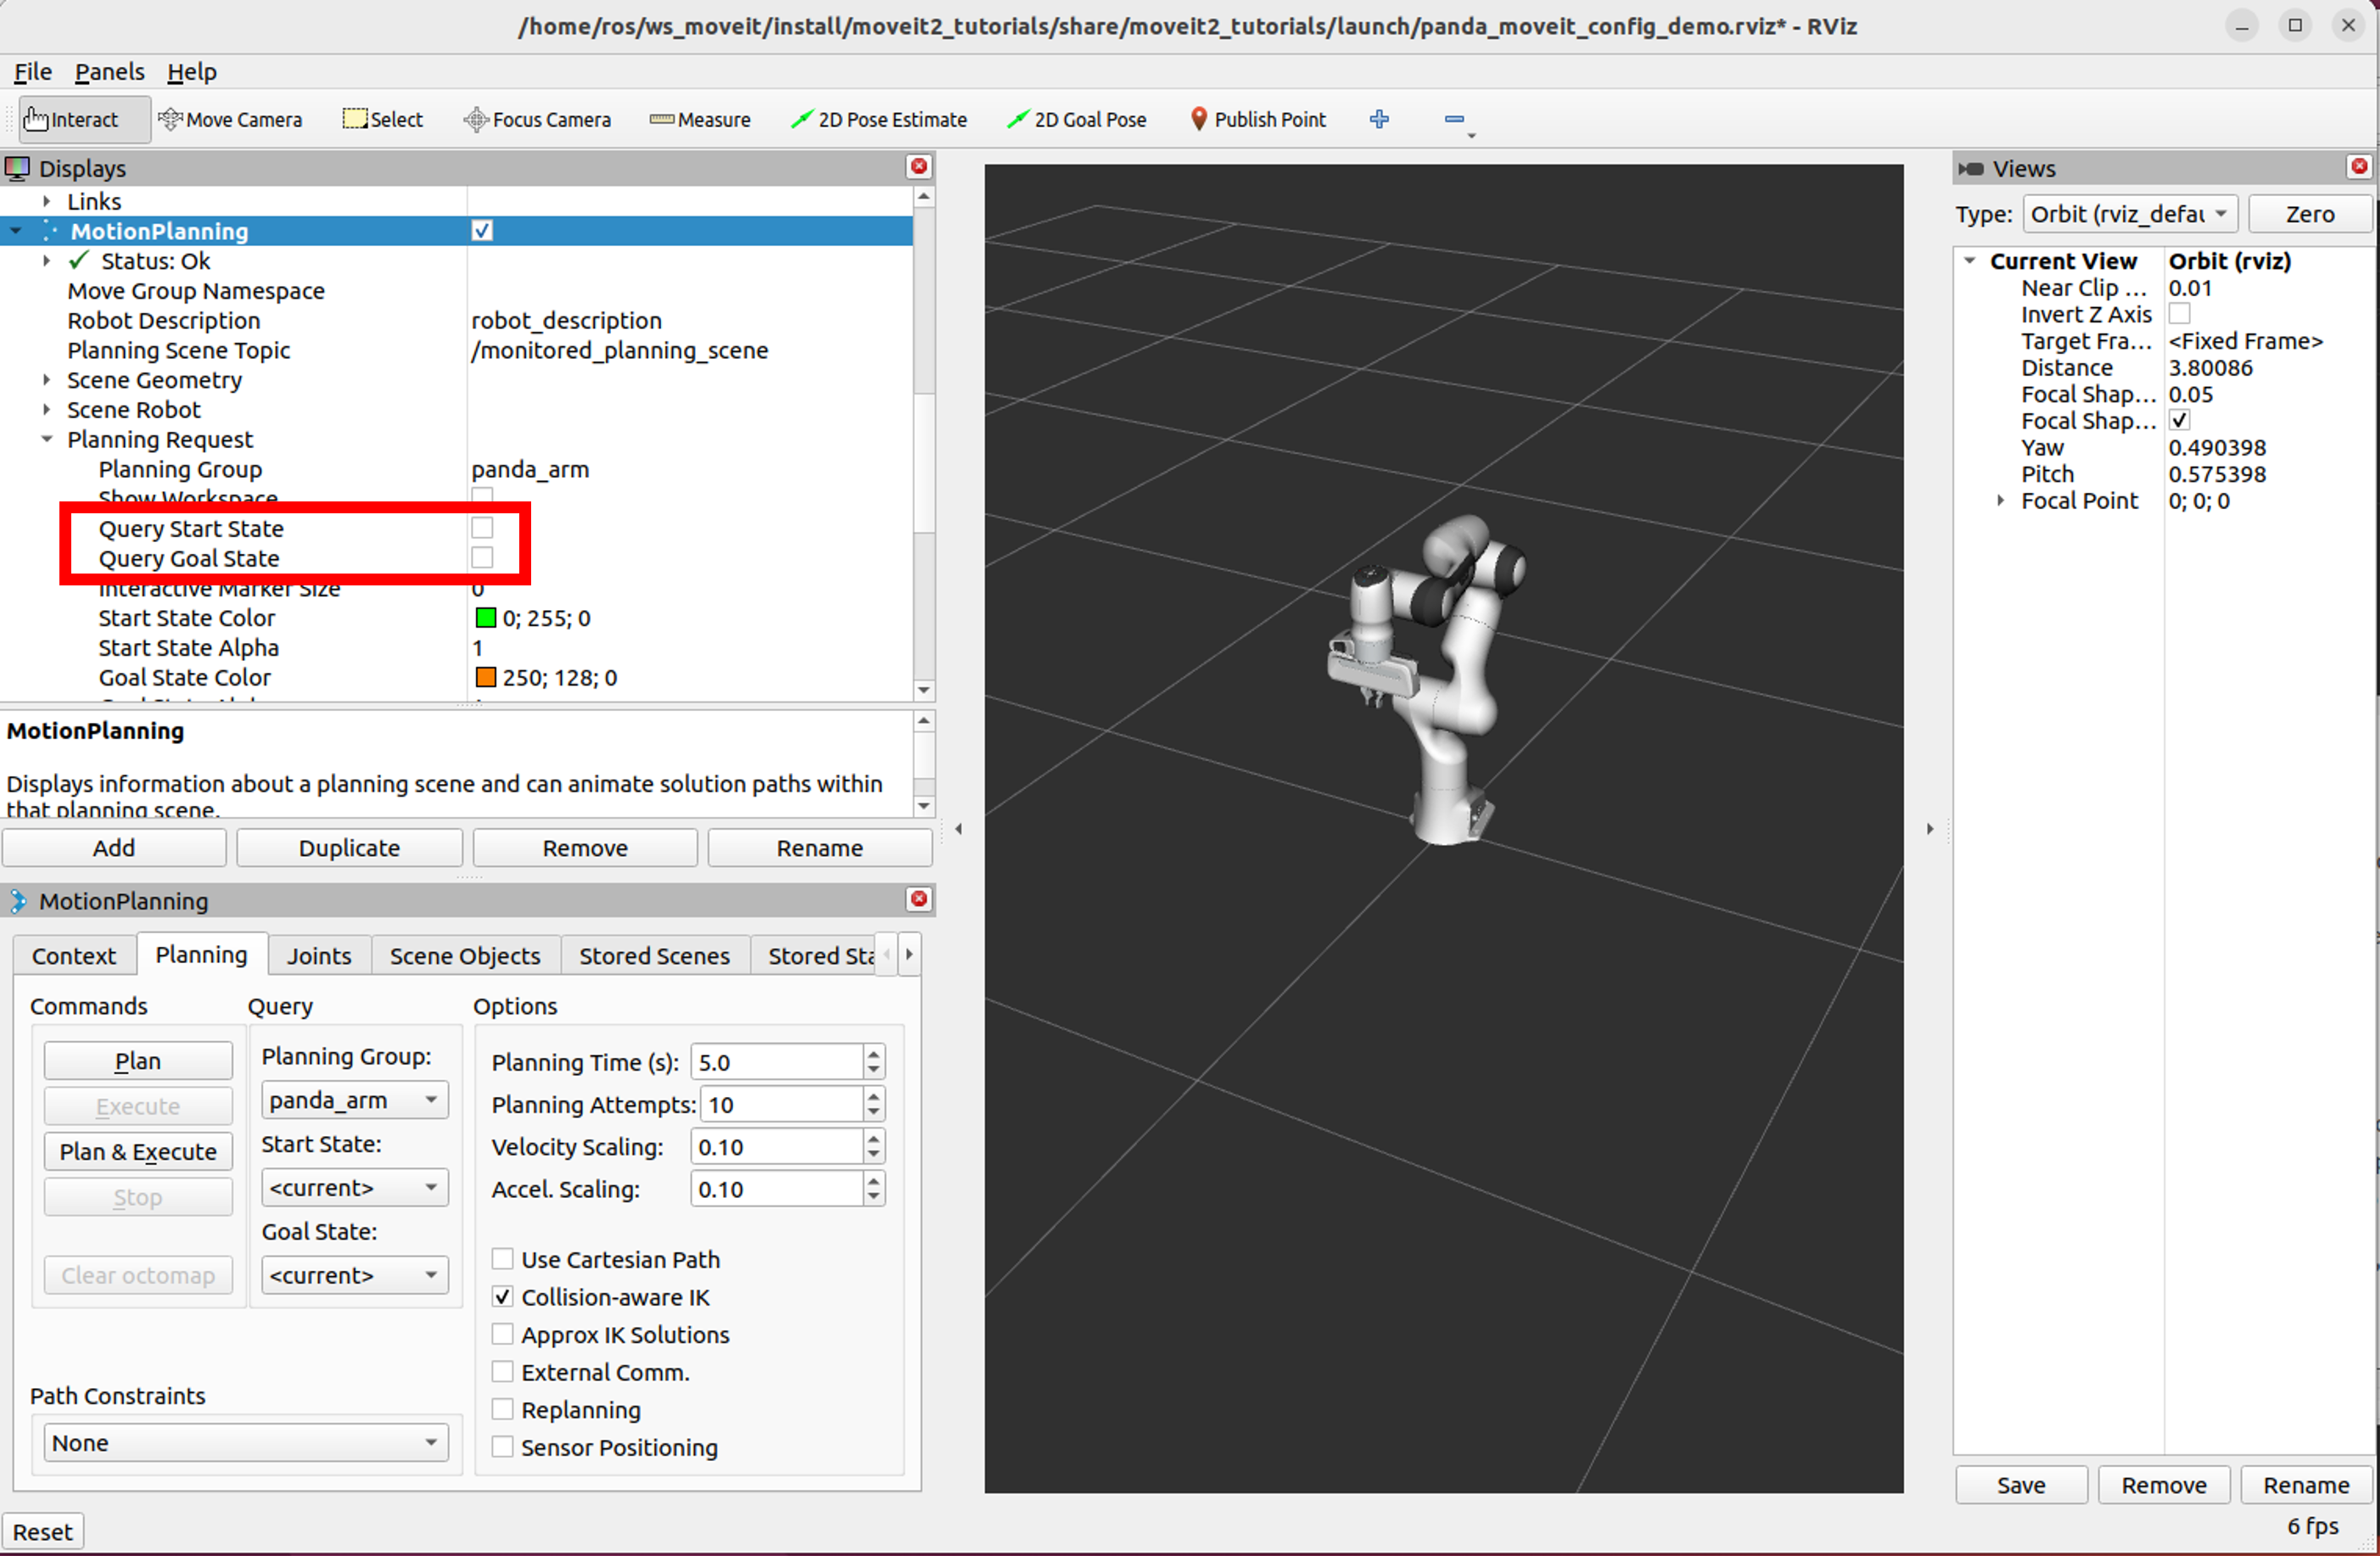The image size is (2380, 1556).
Task: Activate the Move Camera tool
Action: pyautogui.click(x=231, y=120)
